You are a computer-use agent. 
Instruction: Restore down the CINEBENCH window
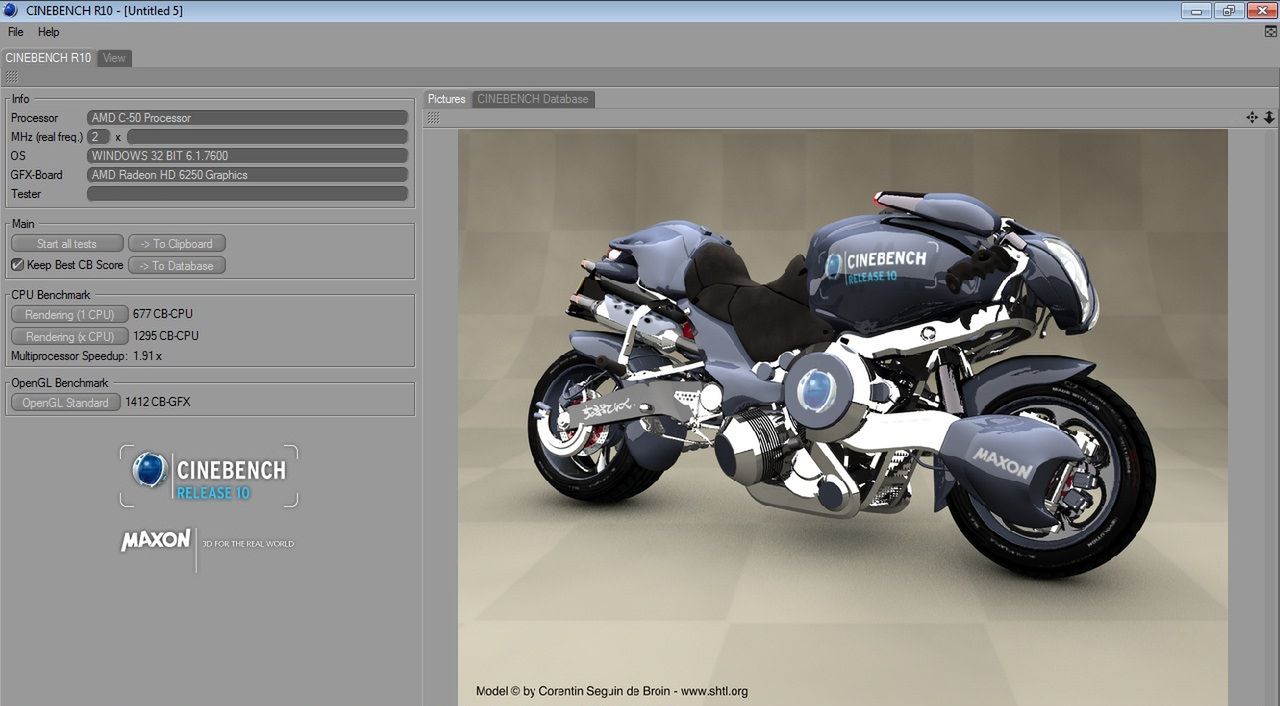pos(1229,11)
